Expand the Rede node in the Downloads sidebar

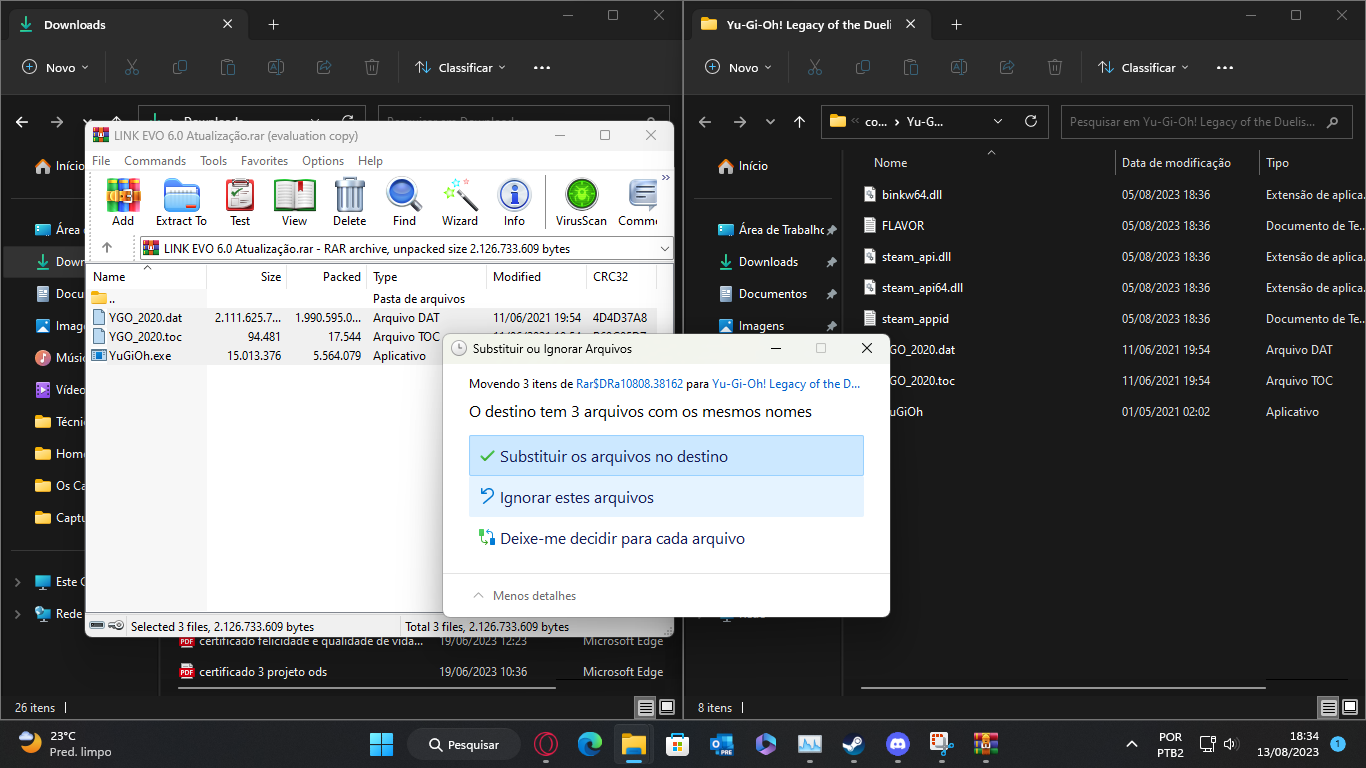point(17,614)
